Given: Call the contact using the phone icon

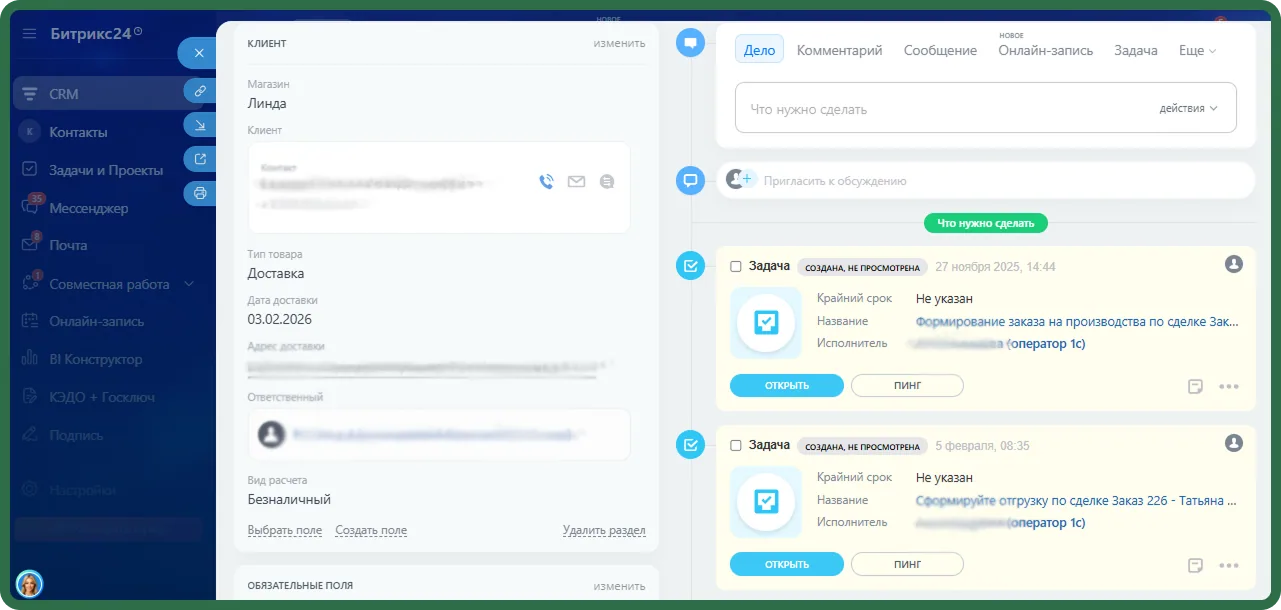Looking at the screenshot, I should (546, 182).
